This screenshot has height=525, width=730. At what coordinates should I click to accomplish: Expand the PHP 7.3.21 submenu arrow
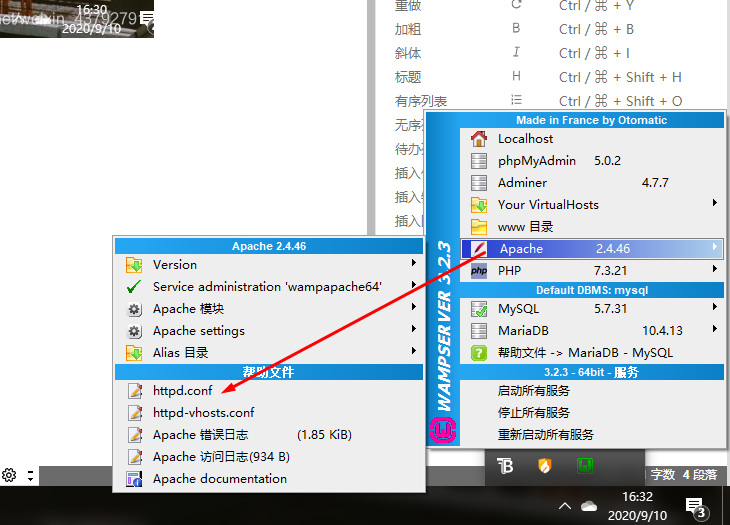(715, 269)
